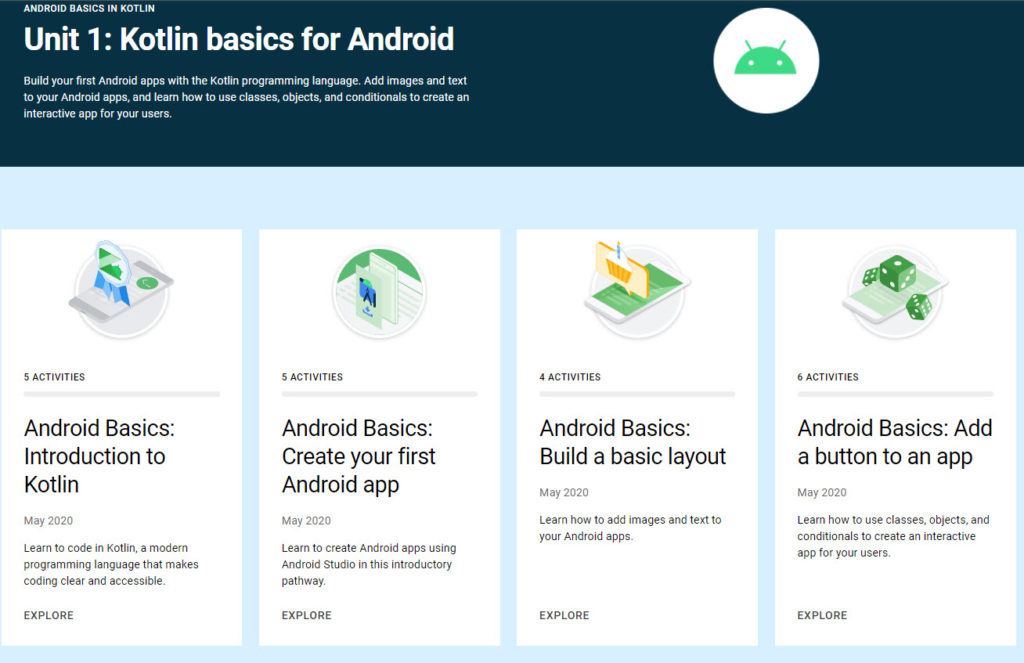Viewport: 1024px width, 663px height.
Task: Open Android Basics: Create your first Android app title
Action: pos(359,456)
